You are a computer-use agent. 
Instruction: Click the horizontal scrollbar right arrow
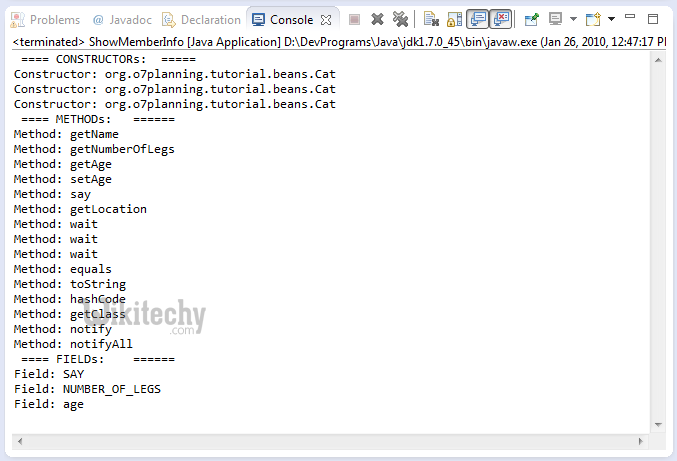[x=657, y=442]
